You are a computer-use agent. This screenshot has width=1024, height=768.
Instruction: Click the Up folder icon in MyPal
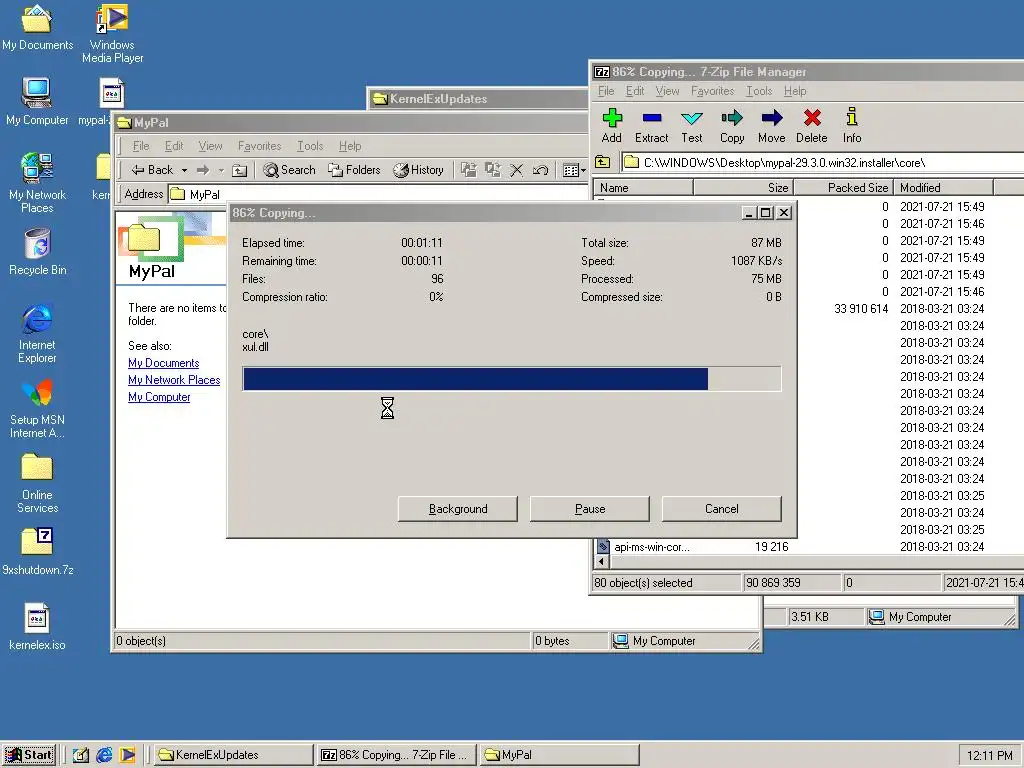(x=240, y=170)
